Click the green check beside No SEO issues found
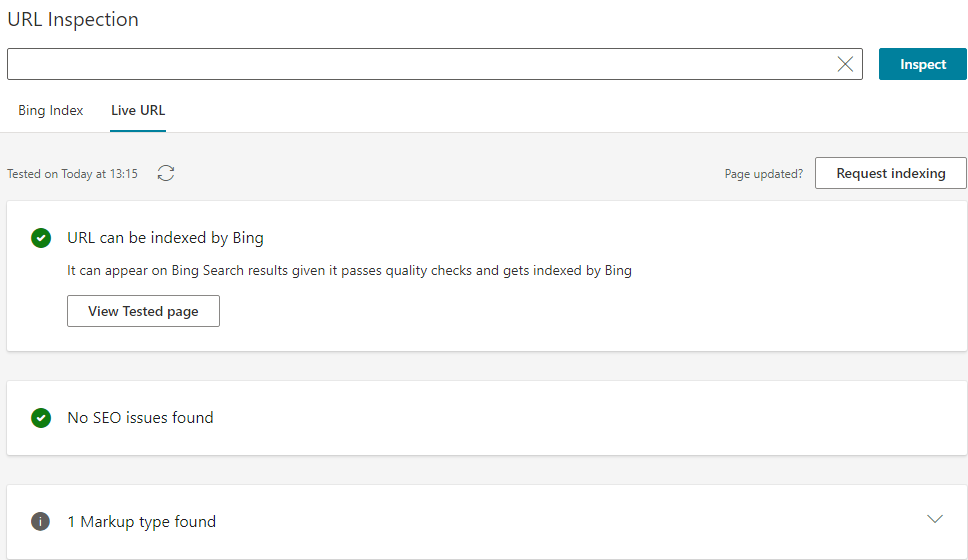This screenshot has width=968, height=560. (41, 418)
